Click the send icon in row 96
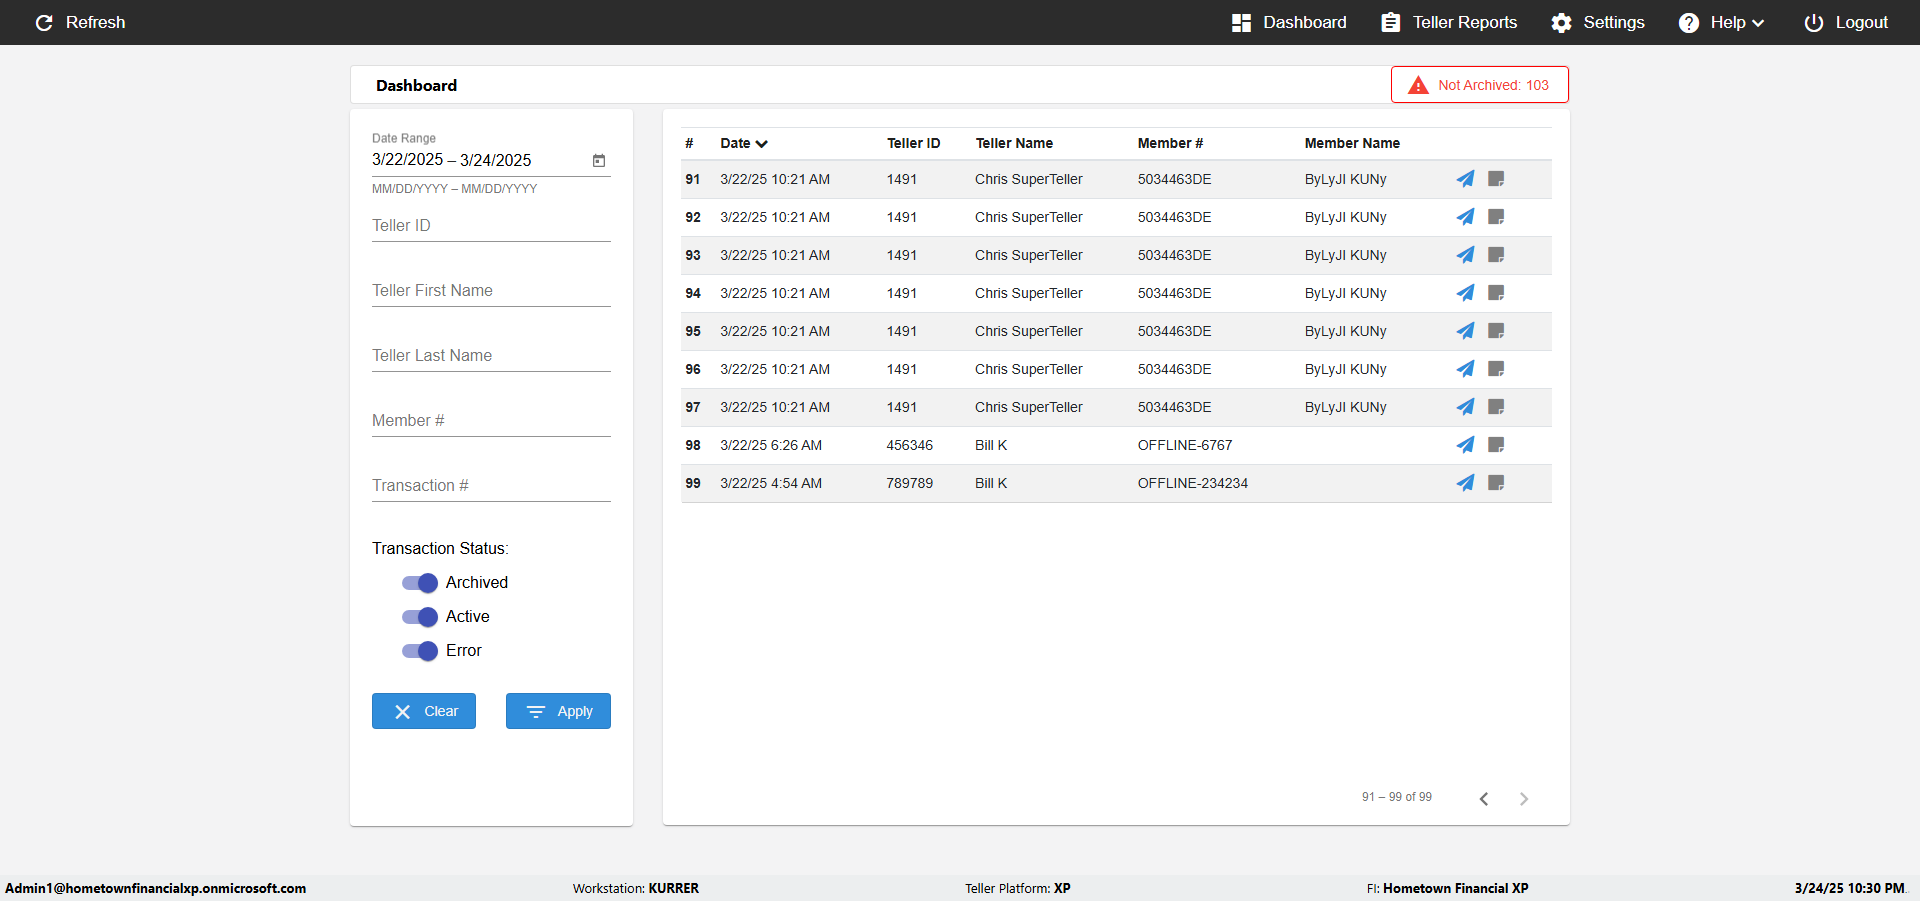Image resolution: width=1920 pixels, height=901 pixels. tap(1465, 369)
